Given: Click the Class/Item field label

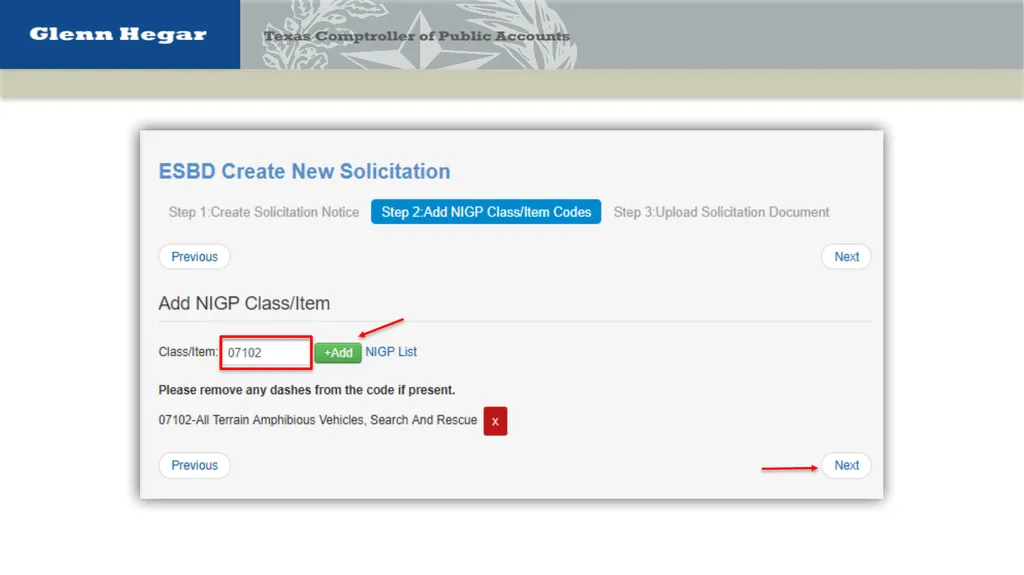Looking at the screenshot, I should 188,352.
